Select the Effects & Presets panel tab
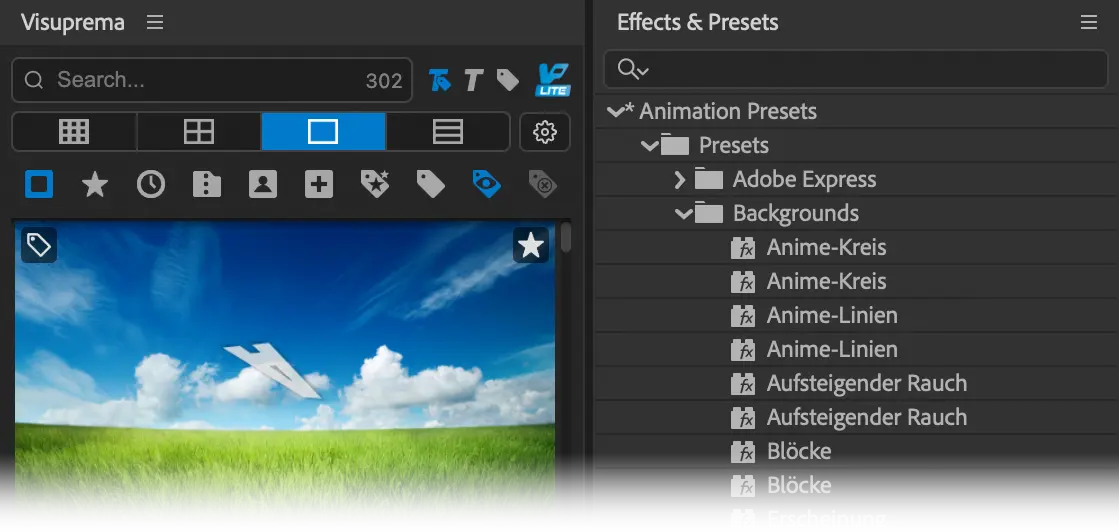Screen dimensions: 1119x532 (697, 22)
